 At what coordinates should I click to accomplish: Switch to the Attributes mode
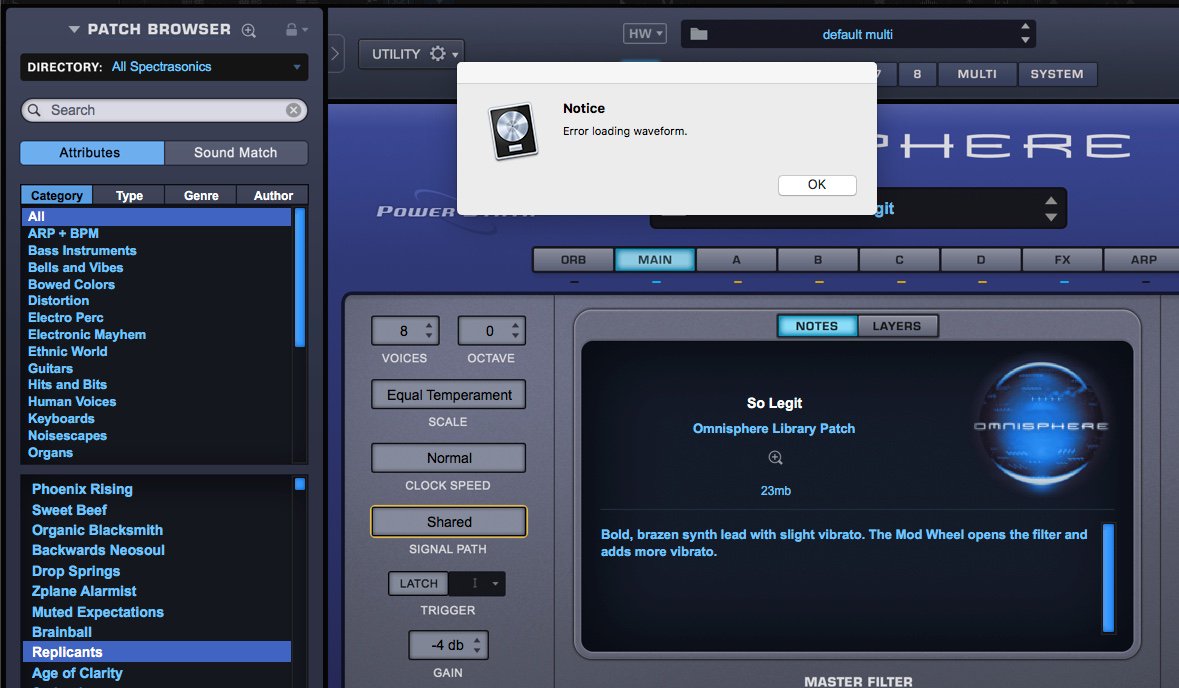(92, 153)
